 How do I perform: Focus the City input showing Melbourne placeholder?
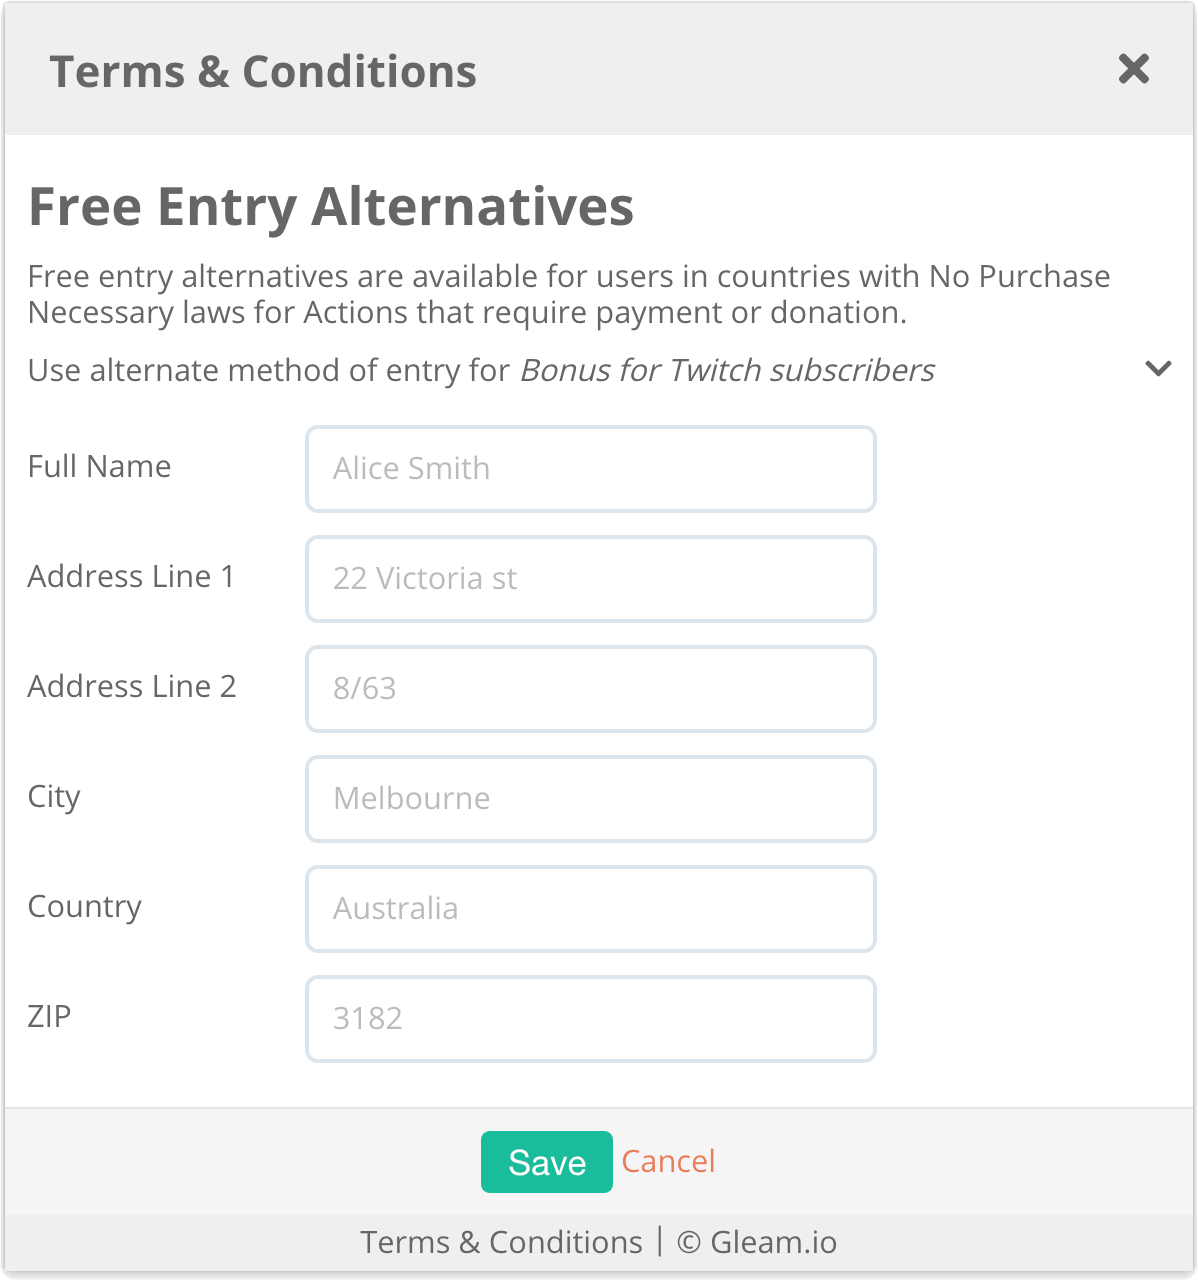590,799
